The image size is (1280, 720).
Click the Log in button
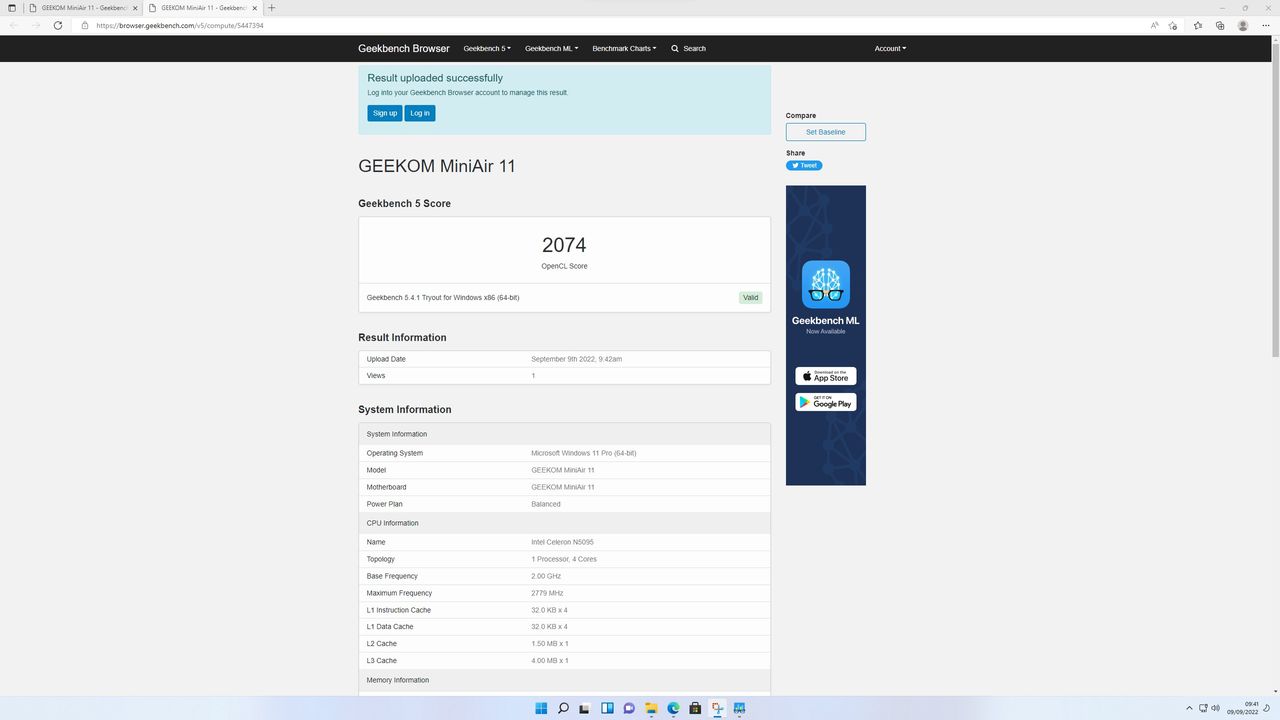tap(420, 113)
